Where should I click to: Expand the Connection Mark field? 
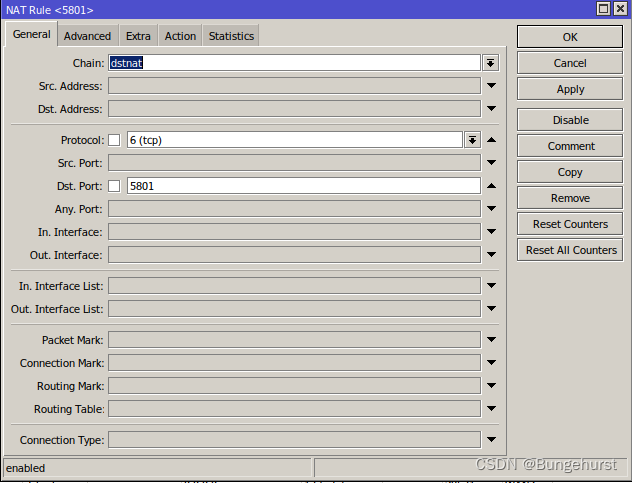[491, 362]
